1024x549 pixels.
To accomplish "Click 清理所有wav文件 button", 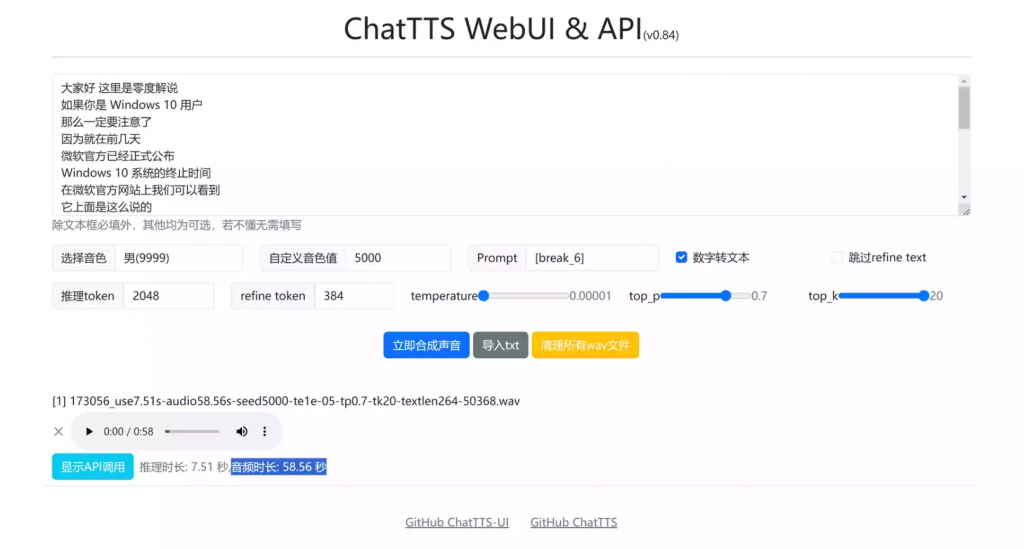I will point(585,345).
